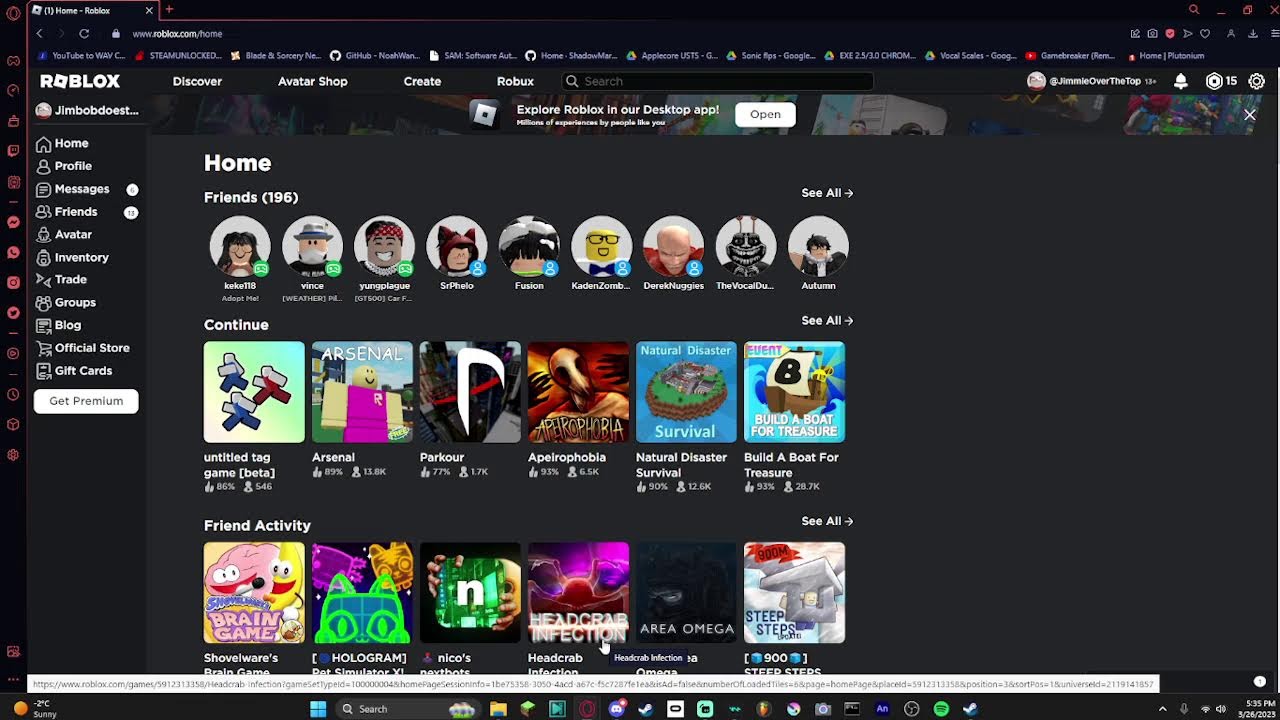This screenshot has height=720, width=1280.
Task: Open the notifications bell
Action: [1181, 81]
